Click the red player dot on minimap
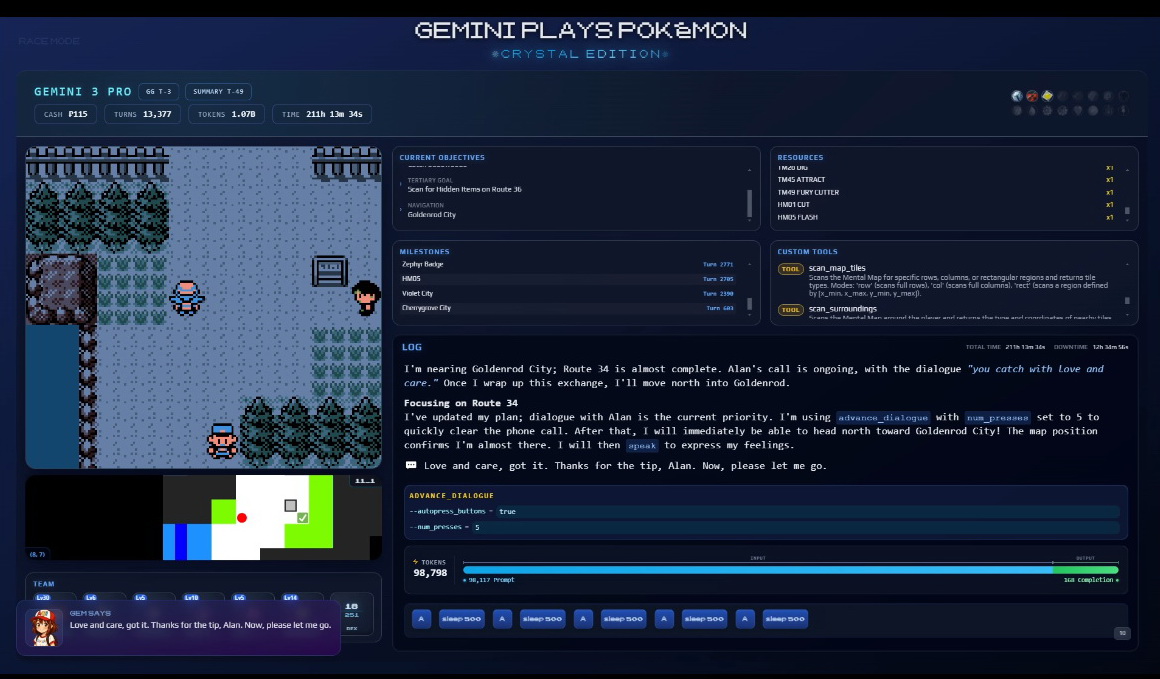This screenshot has height=679, width=1160. [x=242, y=517]
